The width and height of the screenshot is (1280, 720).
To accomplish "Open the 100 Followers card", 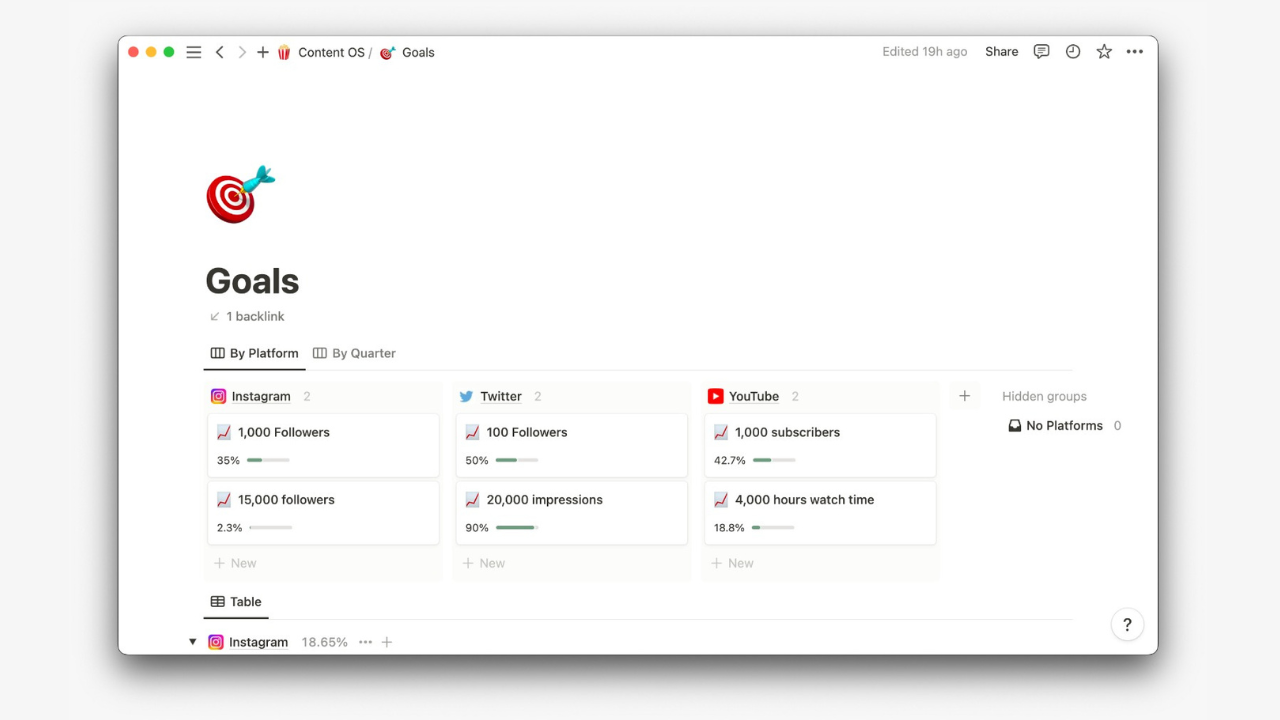I will point(572,445).
